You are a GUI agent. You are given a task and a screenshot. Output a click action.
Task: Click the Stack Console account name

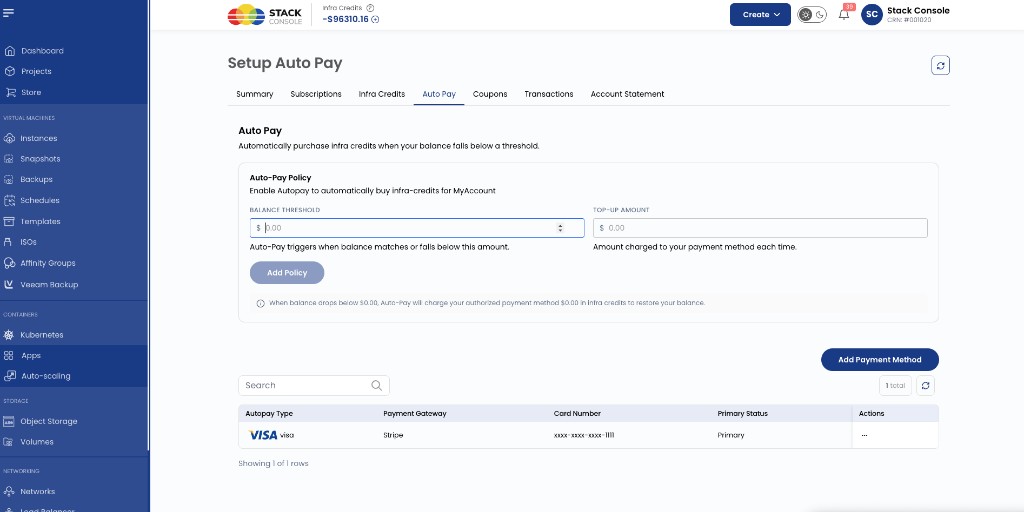[918, 10]
